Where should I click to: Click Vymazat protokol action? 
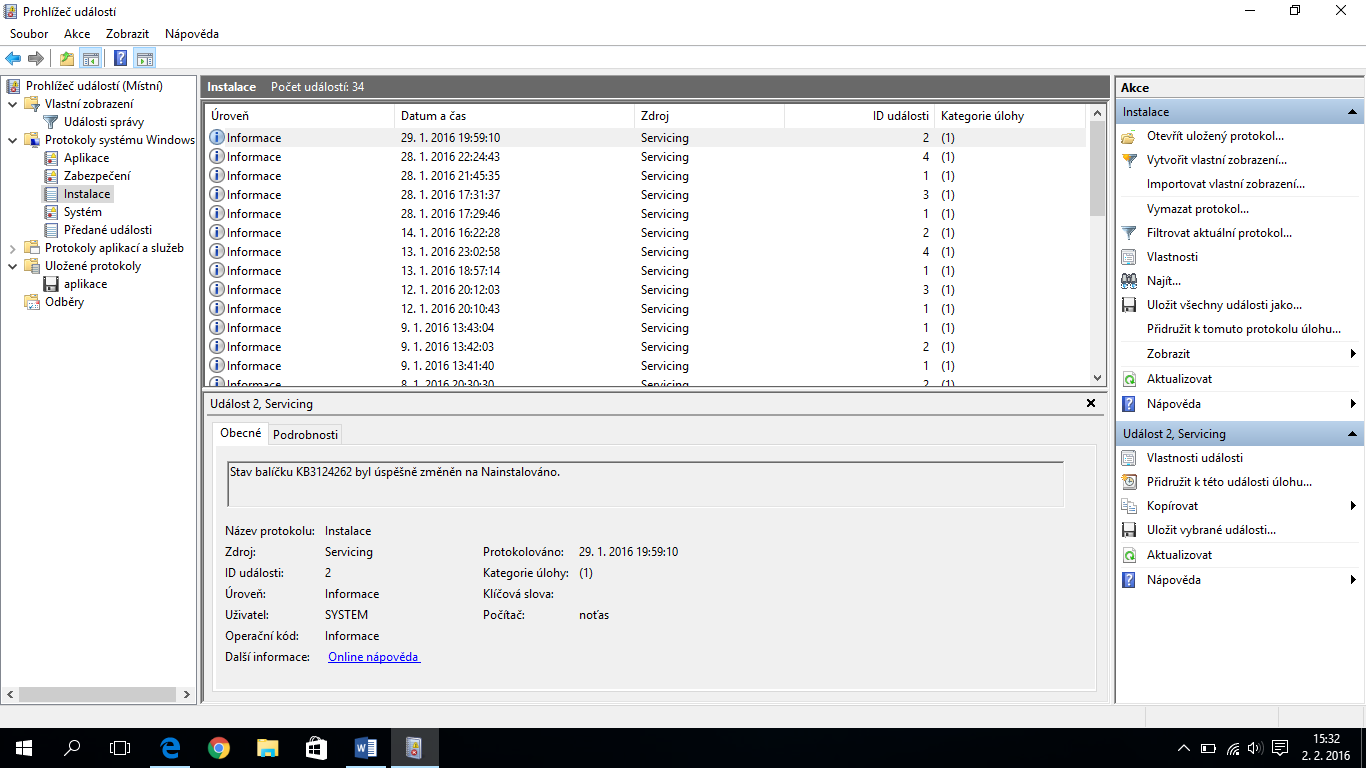pos(1198,209)
